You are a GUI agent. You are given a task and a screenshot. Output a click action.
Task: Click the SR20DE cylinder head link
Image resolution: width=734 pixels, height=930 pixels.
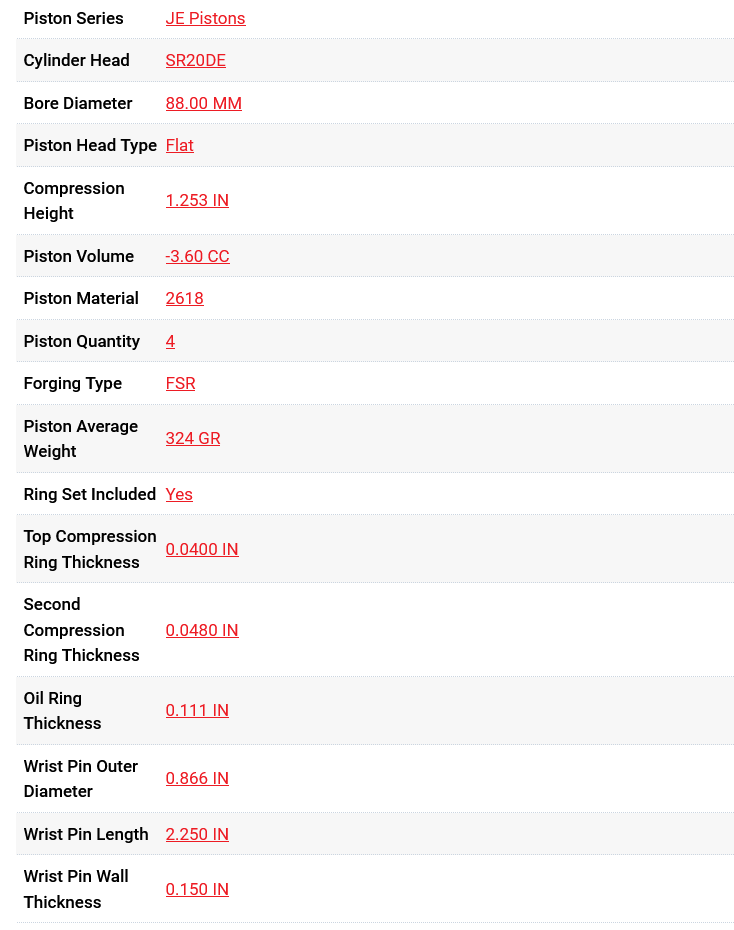195,60
